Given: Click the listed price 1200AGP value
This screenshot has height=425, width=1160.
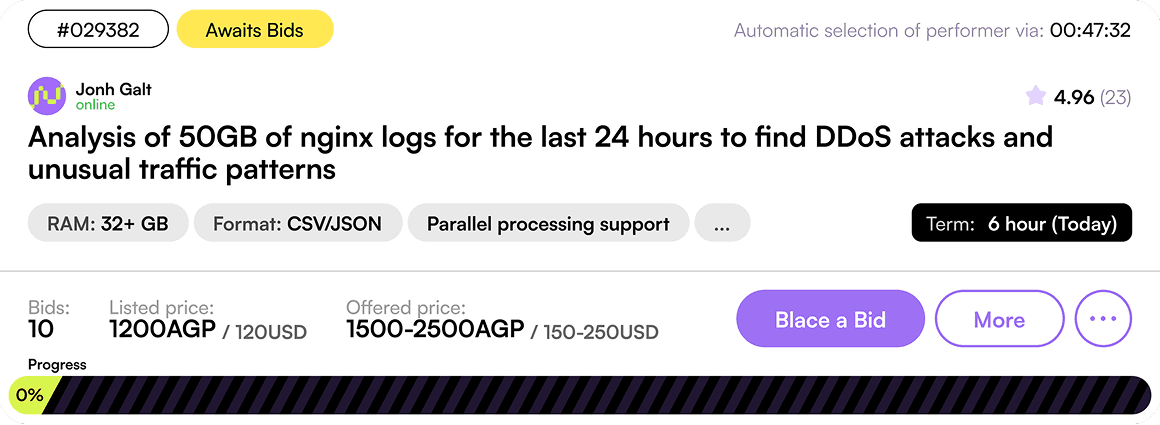Looking at the screenshot, I should (x=162, y=329).
